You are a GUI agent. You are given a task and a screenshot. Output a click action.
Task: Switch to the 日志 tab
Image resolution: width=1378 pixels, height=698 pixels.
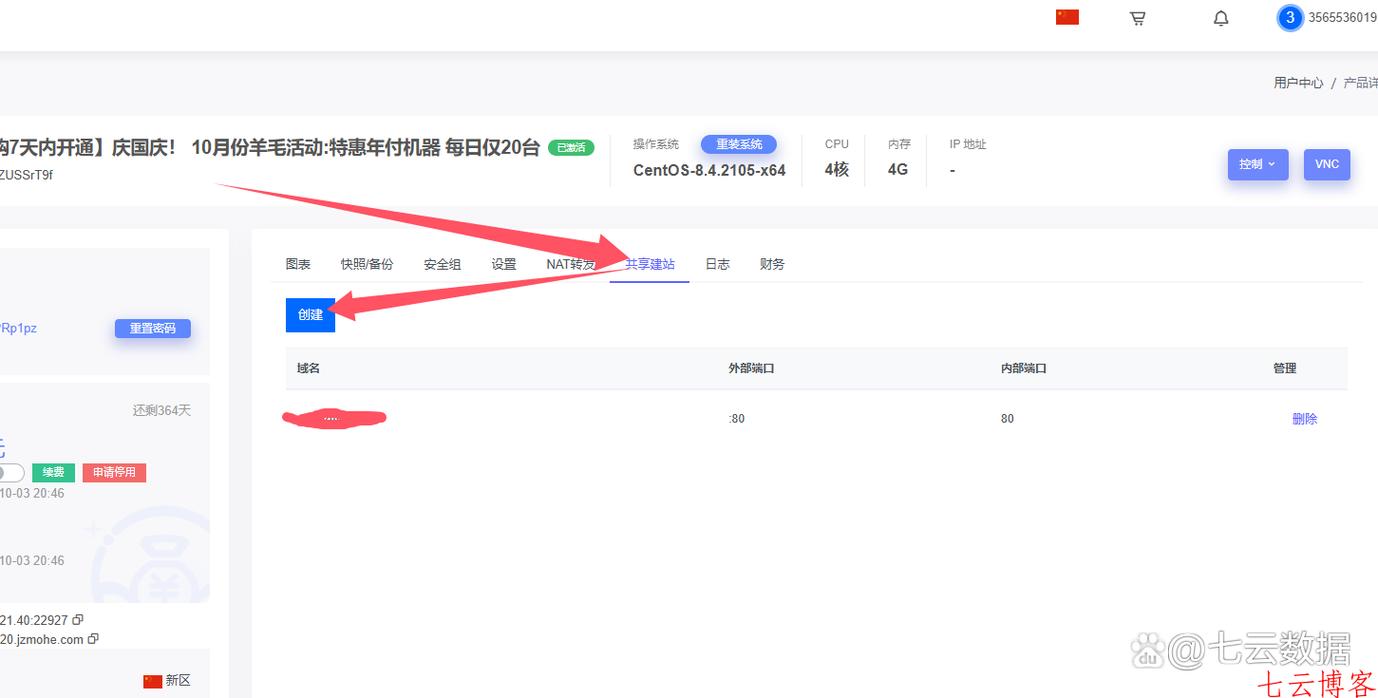click(716, 263)
